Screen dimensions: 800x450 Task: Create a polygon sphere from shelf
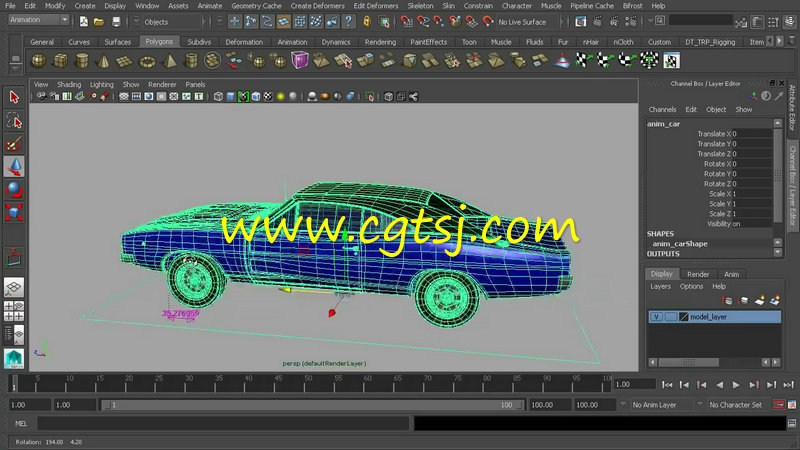pos(39,61)
